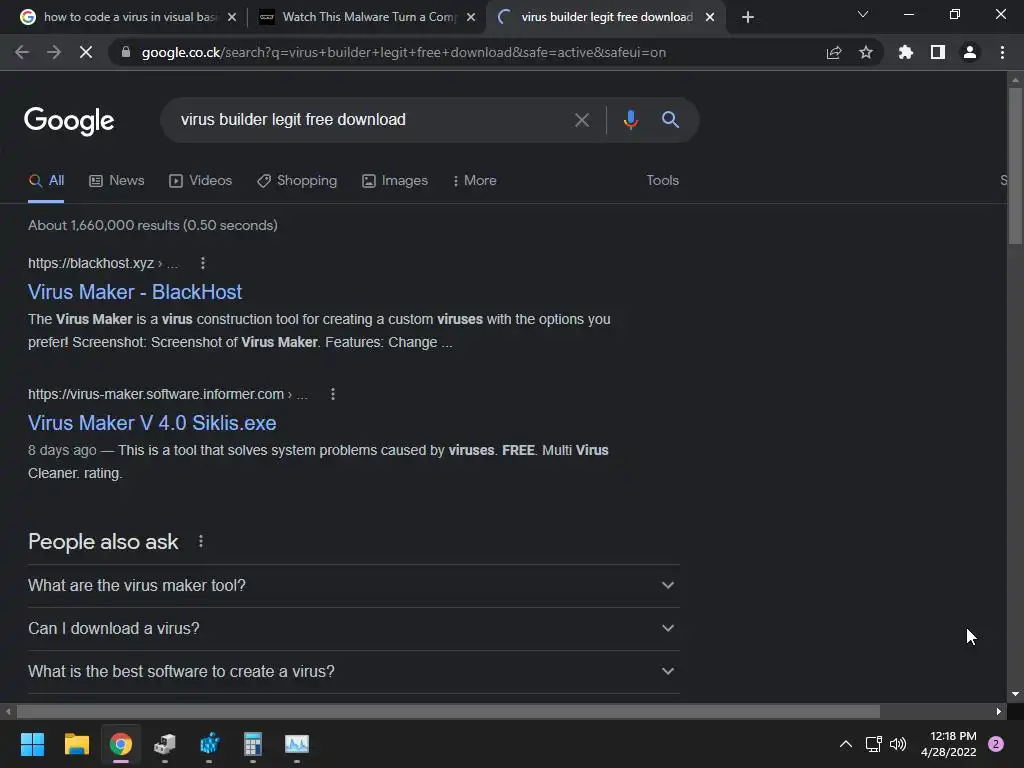
Task: Close the 'how to code a virus' tab
Action: coord(232,18)
